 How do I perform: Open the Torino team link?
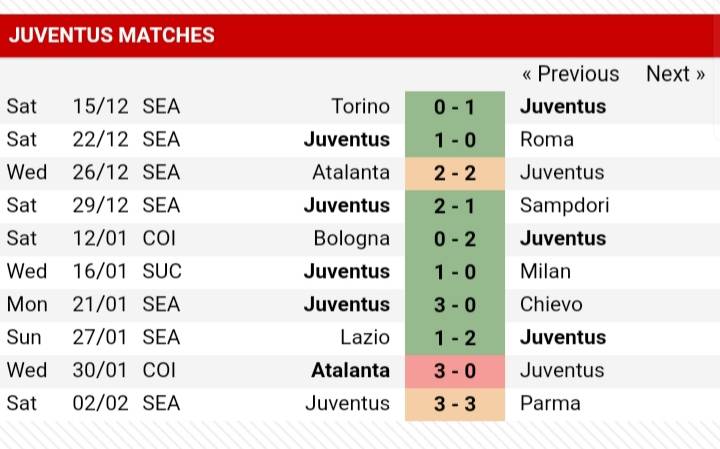coord(360,107)
